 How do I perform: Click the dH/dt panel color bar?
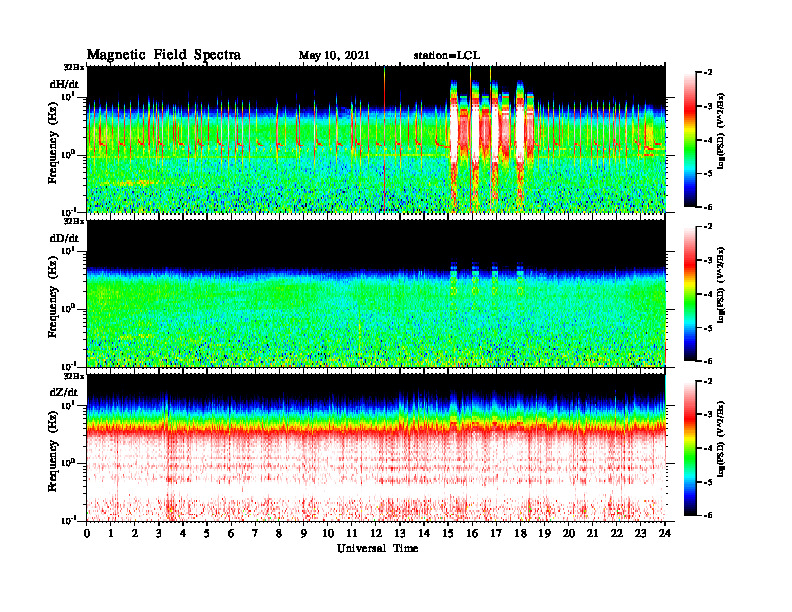690,139
